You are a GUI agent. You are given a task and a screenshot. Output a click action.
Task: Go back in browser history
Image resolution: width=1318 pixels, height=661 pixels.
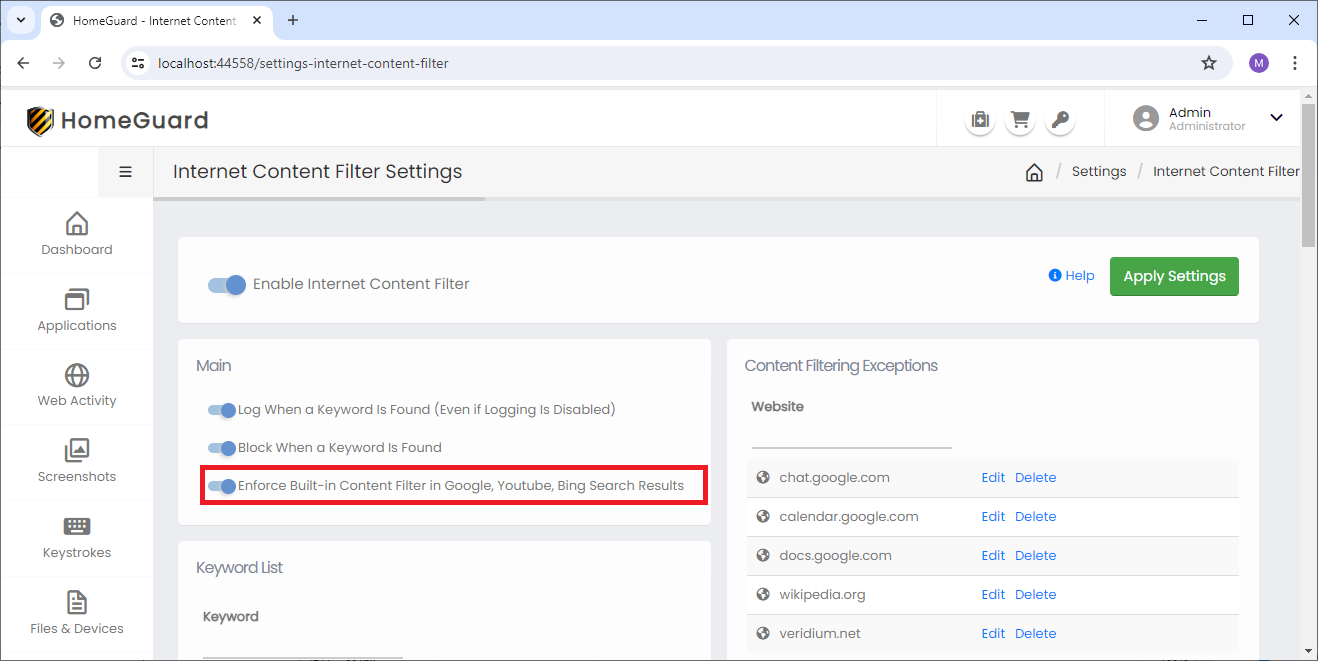tap(23, 63)
